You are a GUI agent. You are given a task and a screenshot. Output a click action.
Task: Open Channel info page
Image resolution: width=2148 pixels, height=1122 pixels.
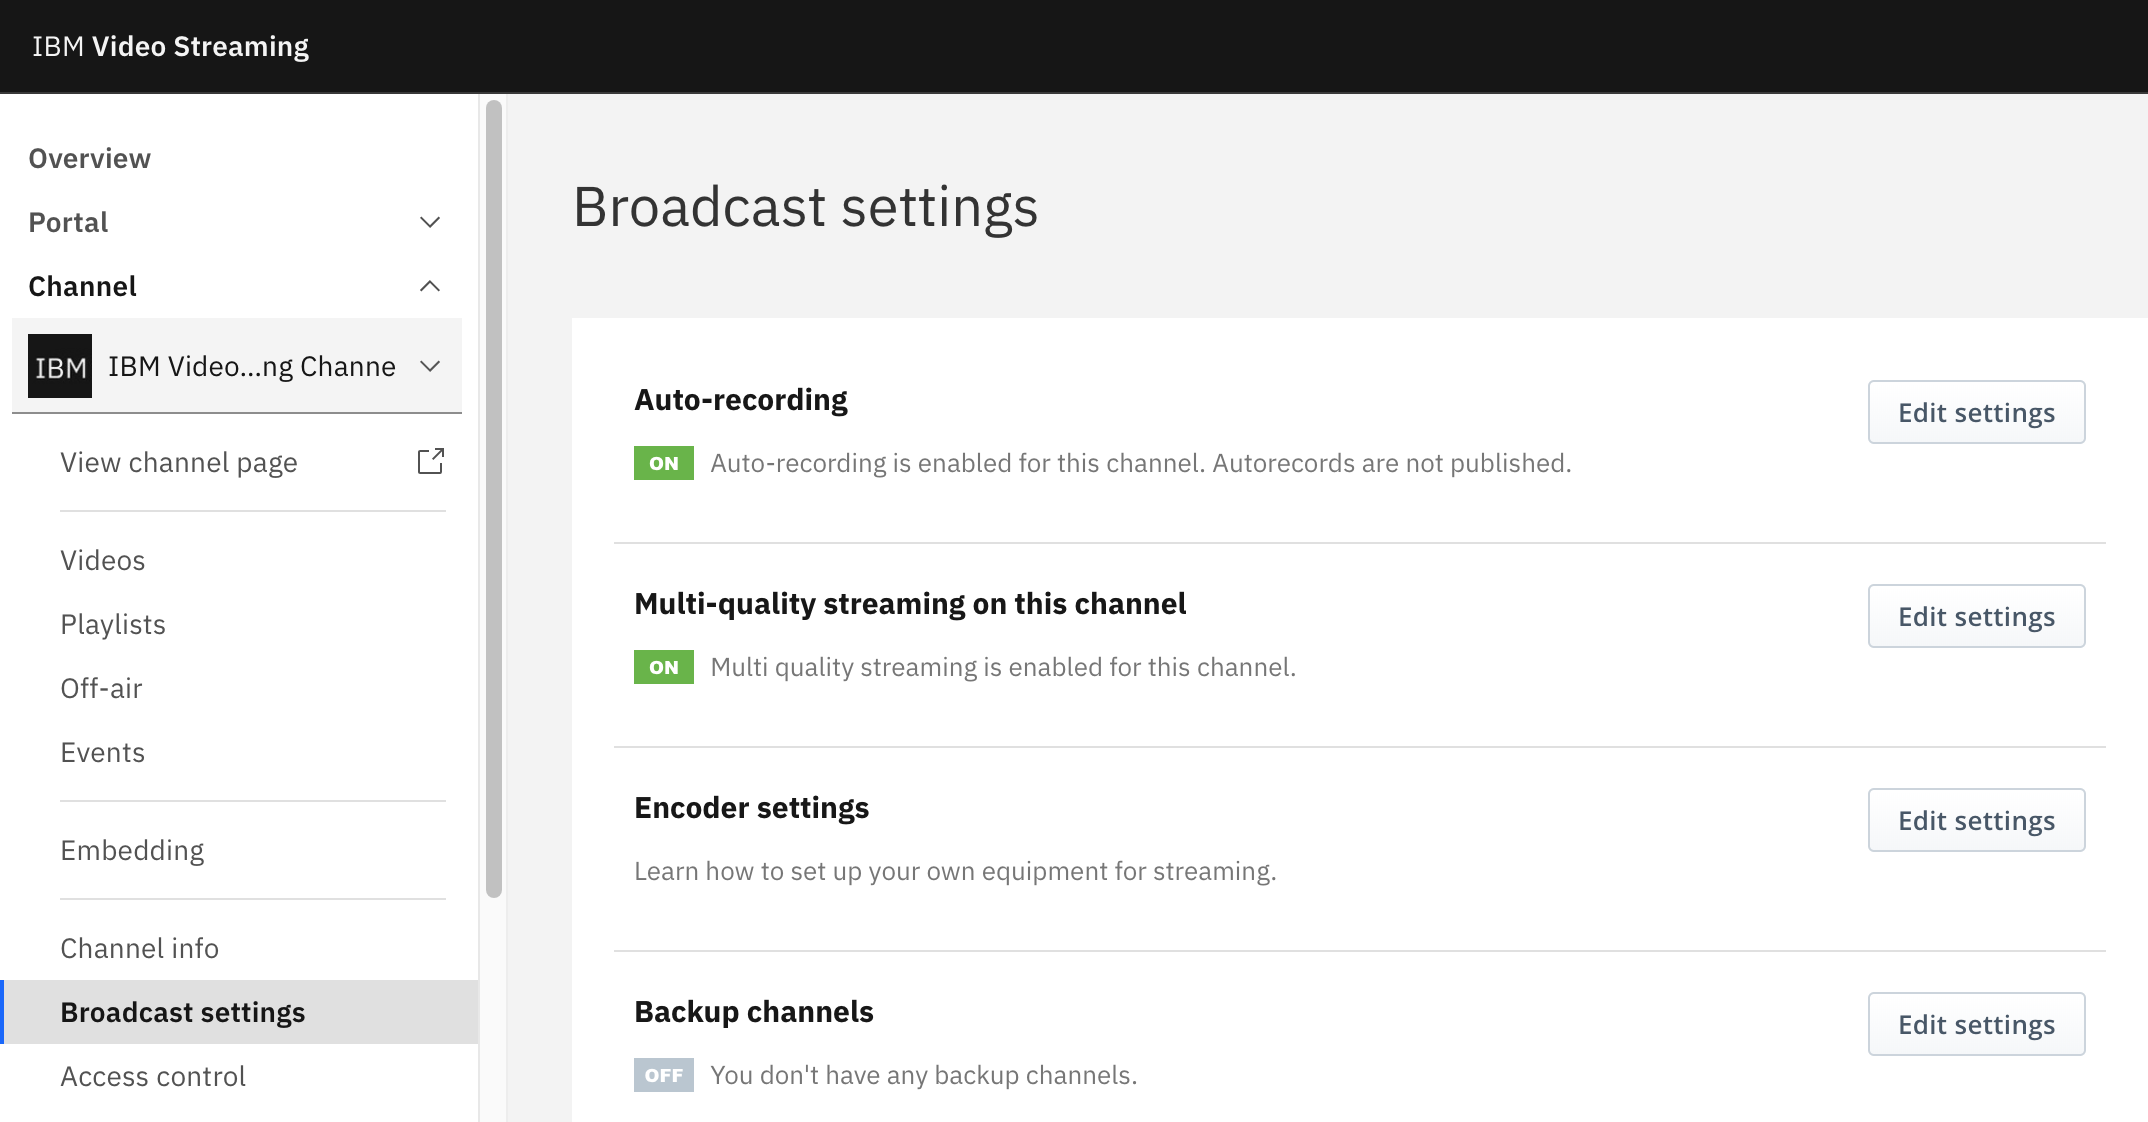pyautogui.click(x=140, y=948)
